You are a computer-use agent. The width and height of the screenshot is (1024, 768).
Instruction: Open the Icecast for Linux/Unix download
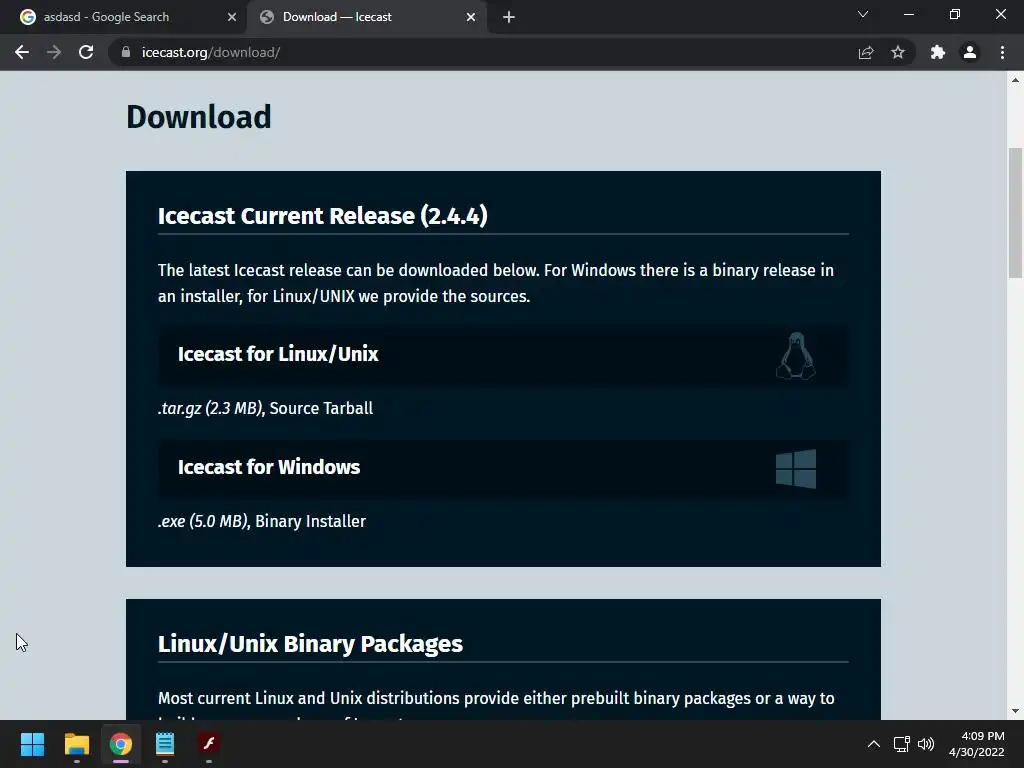point(503,355)
